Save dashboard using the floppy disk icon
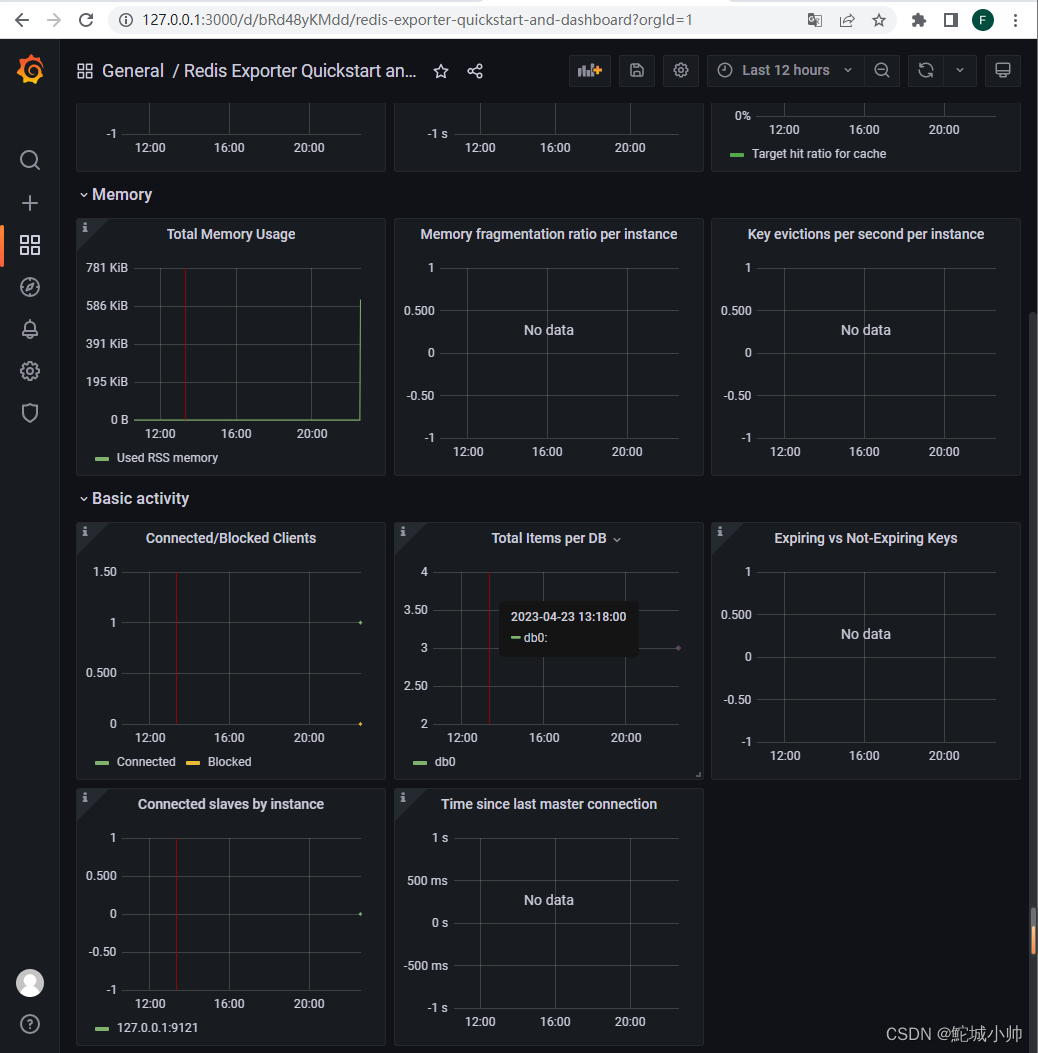1038x1053 pixels. (636, 71)
